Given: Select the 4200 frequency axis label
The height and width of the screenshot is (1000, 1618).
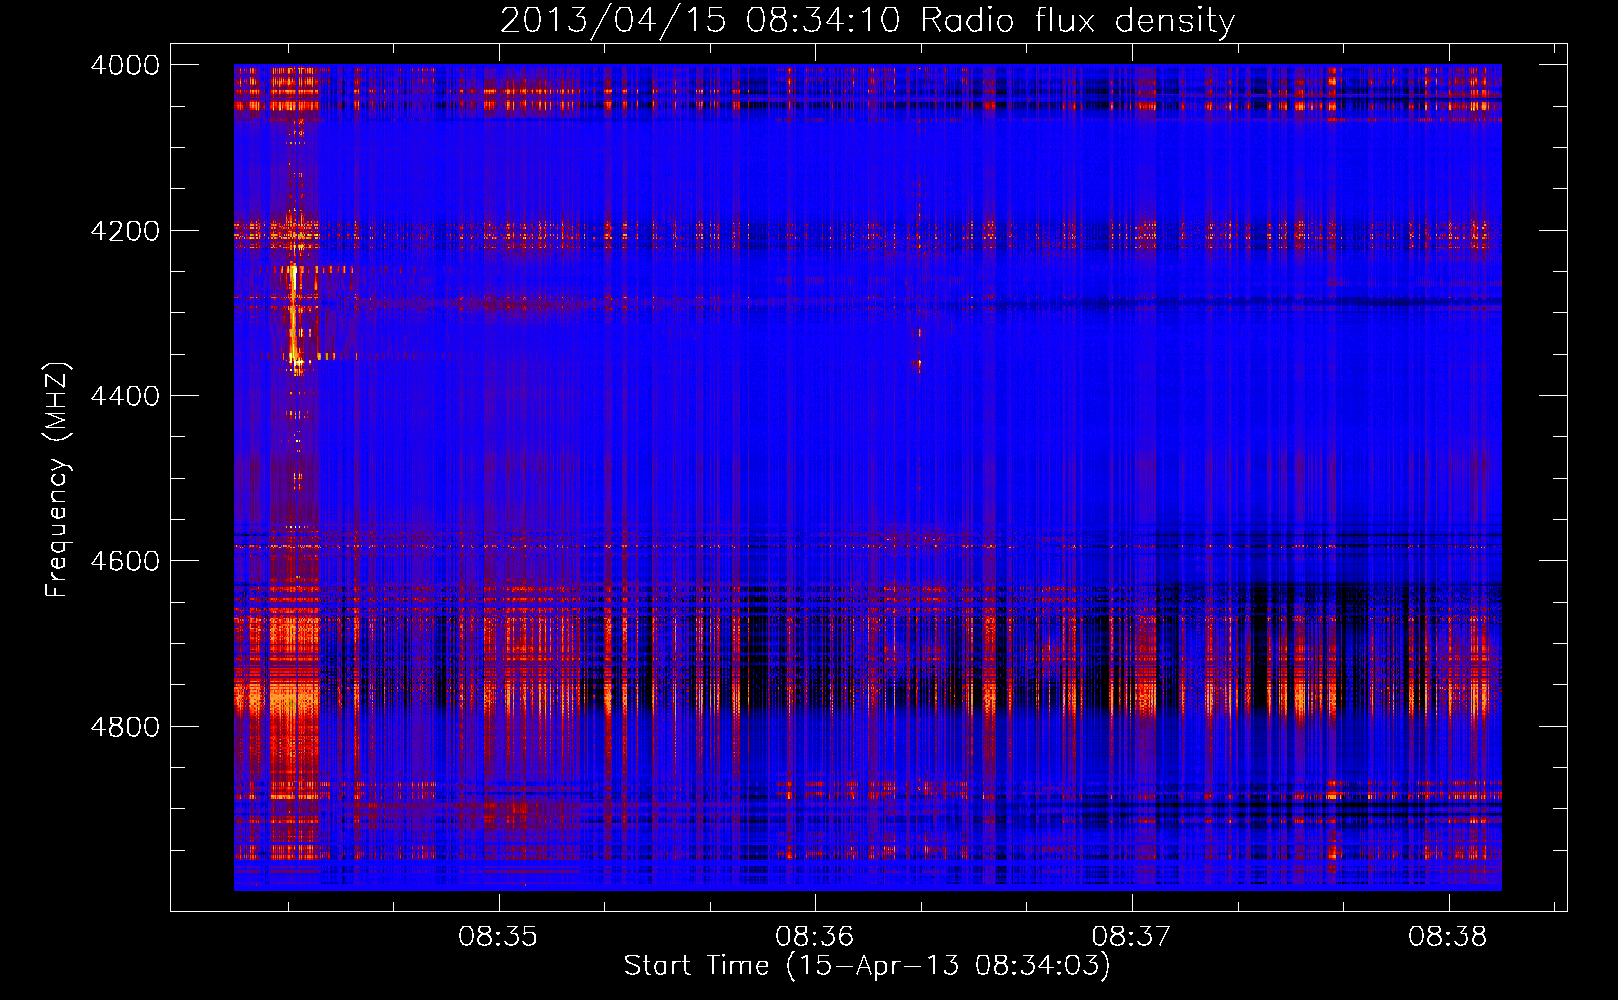Looking at the screenshot, I should pos(125,231).
